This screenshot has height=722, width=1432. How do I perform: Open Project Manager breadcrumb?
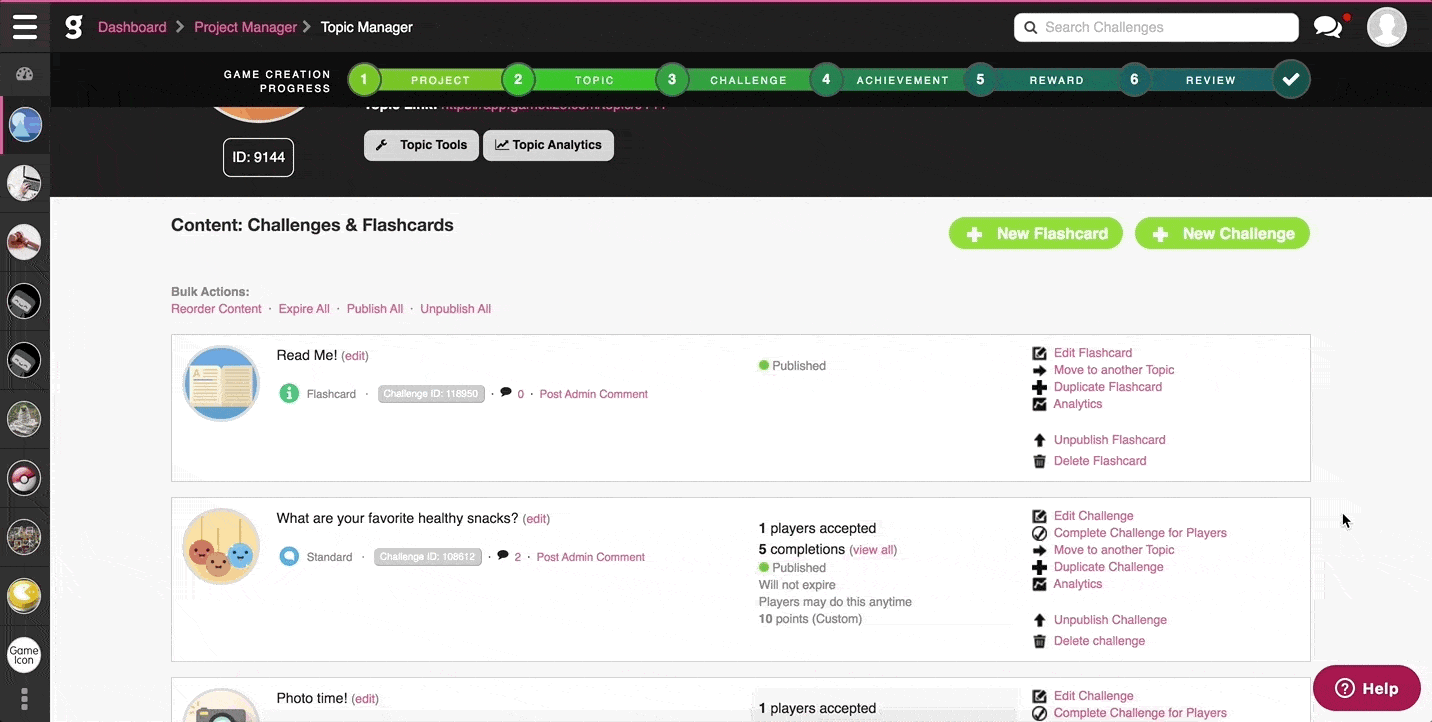click(245, 27)
